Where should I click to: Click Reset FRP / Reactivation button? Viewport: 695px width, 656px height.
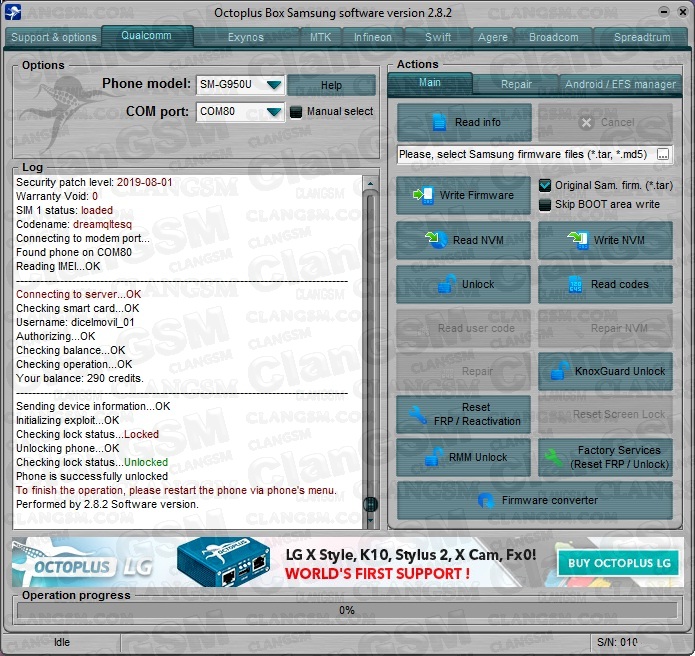[x=463, y=414]
